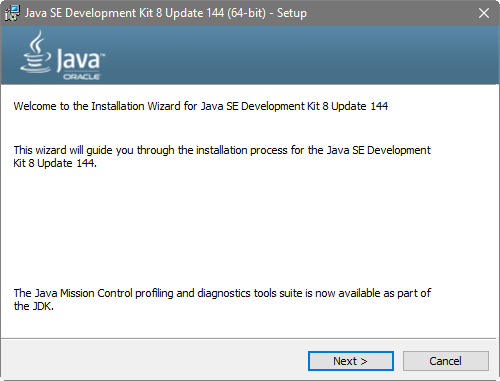
Task: Click the Next > button to continue
Action: (351, 361)
